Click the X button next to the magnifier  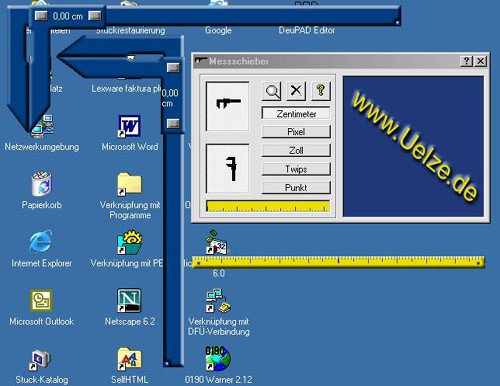tap(296, 91)
